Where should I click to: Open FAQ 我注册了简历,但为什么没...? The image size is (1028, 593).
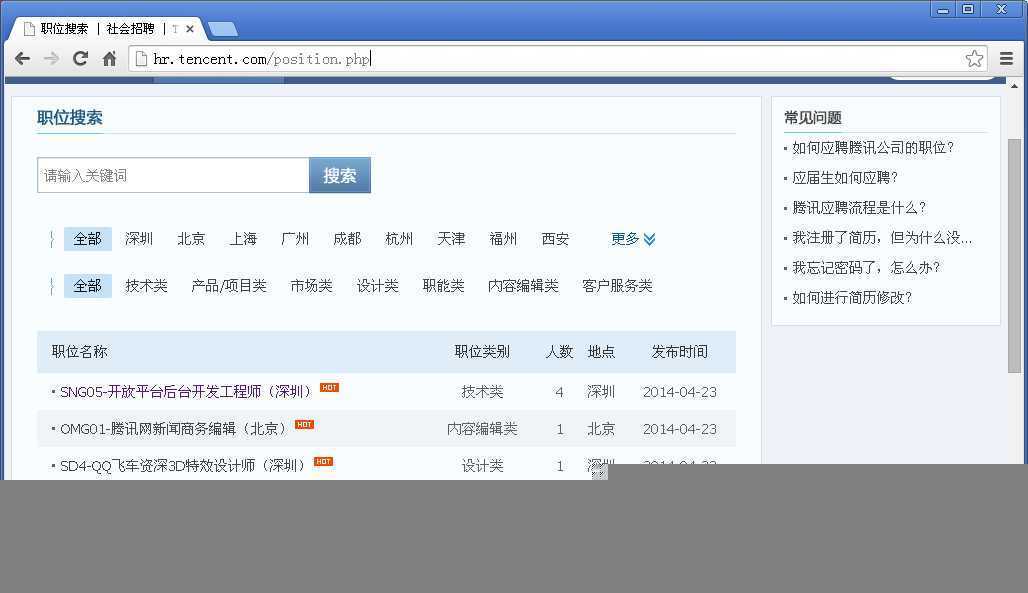tap(882, 237)
